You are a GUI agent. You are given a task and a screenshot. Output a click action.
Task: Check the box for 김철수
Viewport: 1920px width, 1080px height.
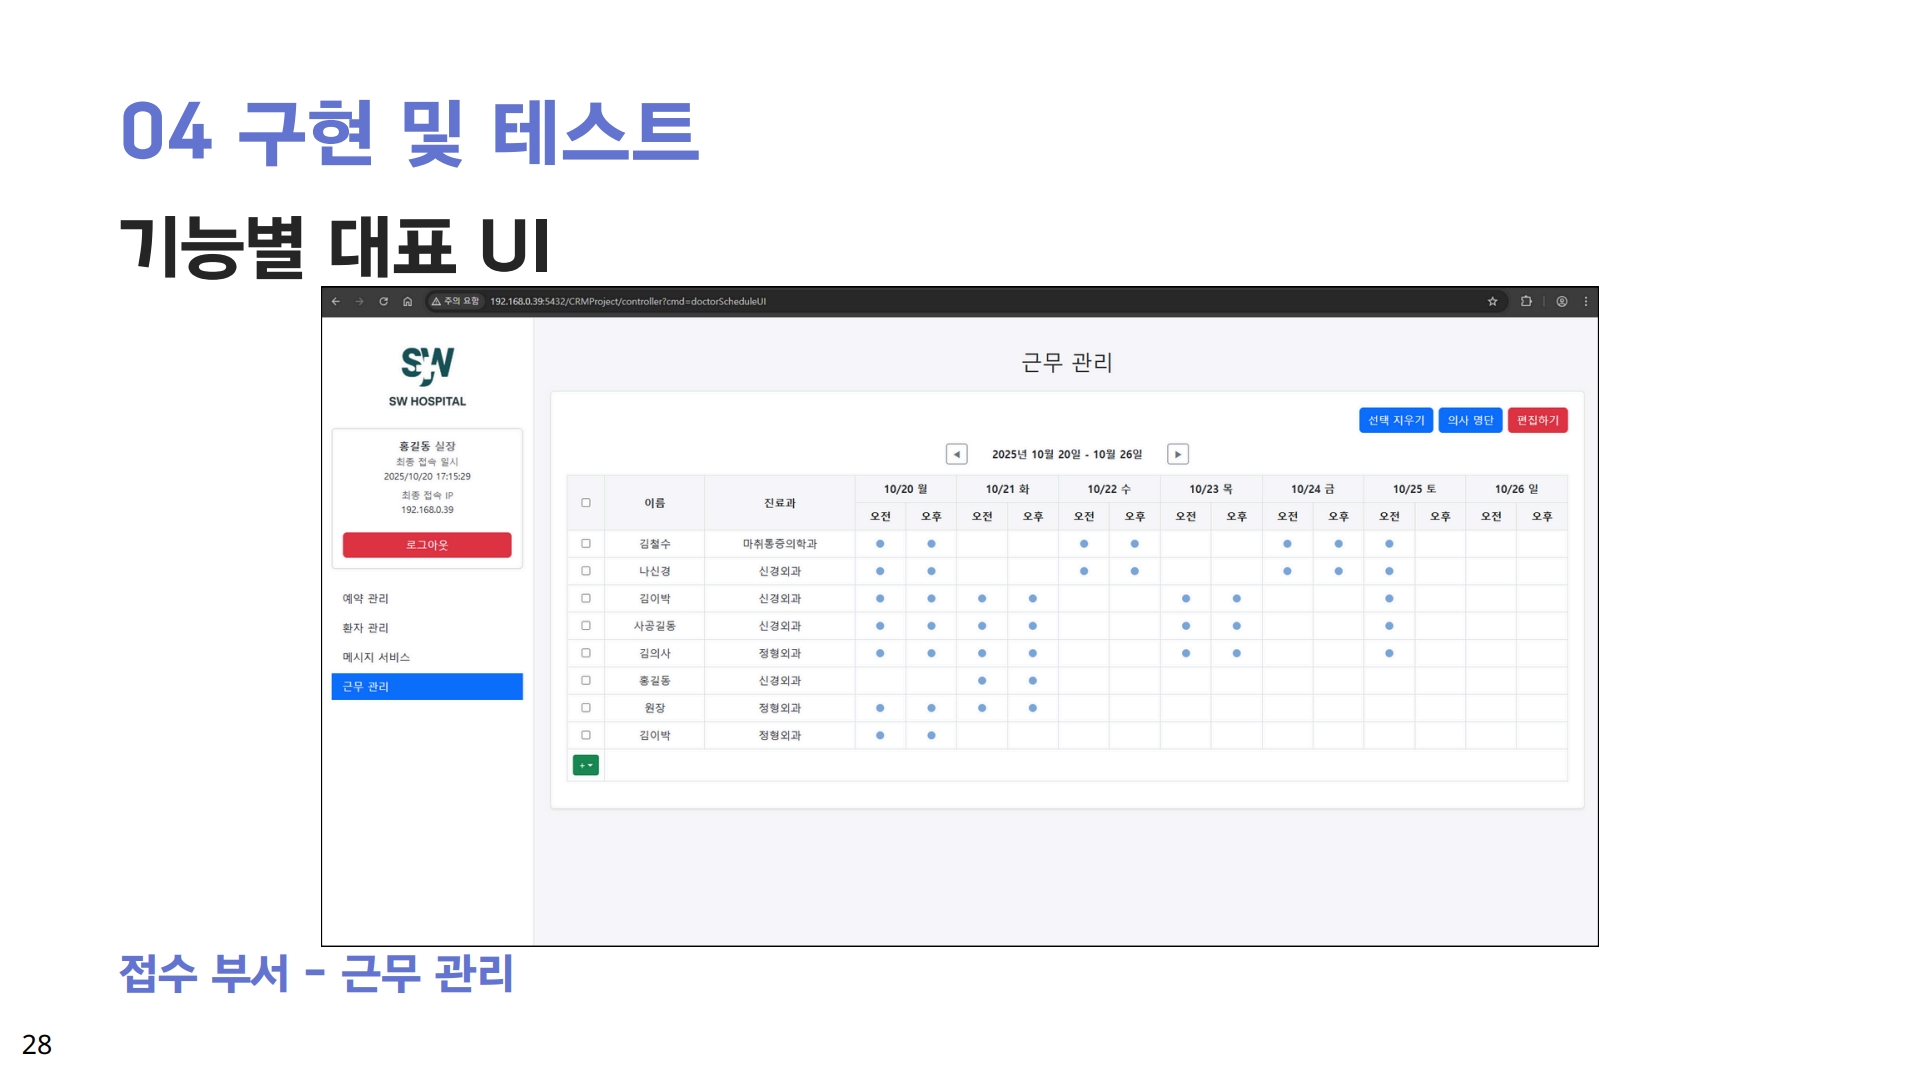(x=586, y=544)
